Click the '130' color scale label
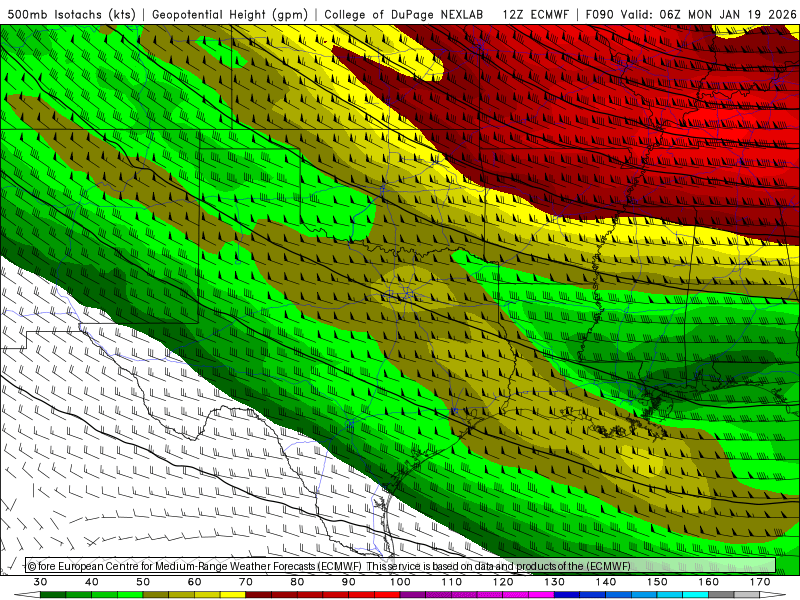800x600 pixels. (x=554, y=582)
